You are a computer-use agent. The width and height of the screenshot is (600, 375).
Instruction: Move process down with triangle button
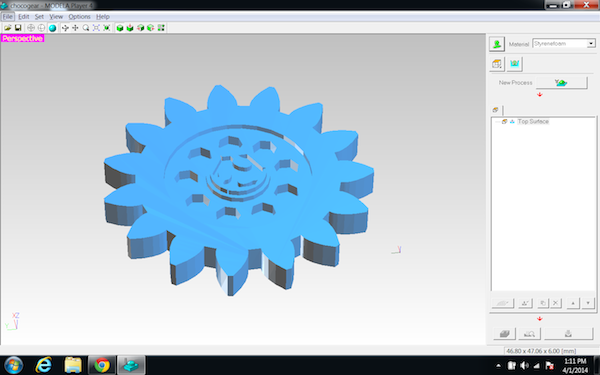click(x=588, y=303)
